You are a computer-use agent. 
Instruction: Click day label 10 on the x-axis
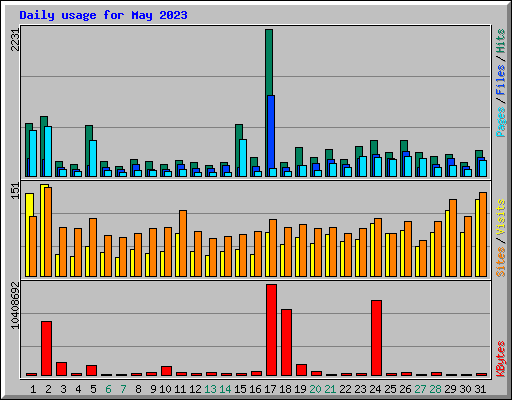pyautogui.click(x=165, y=389)
